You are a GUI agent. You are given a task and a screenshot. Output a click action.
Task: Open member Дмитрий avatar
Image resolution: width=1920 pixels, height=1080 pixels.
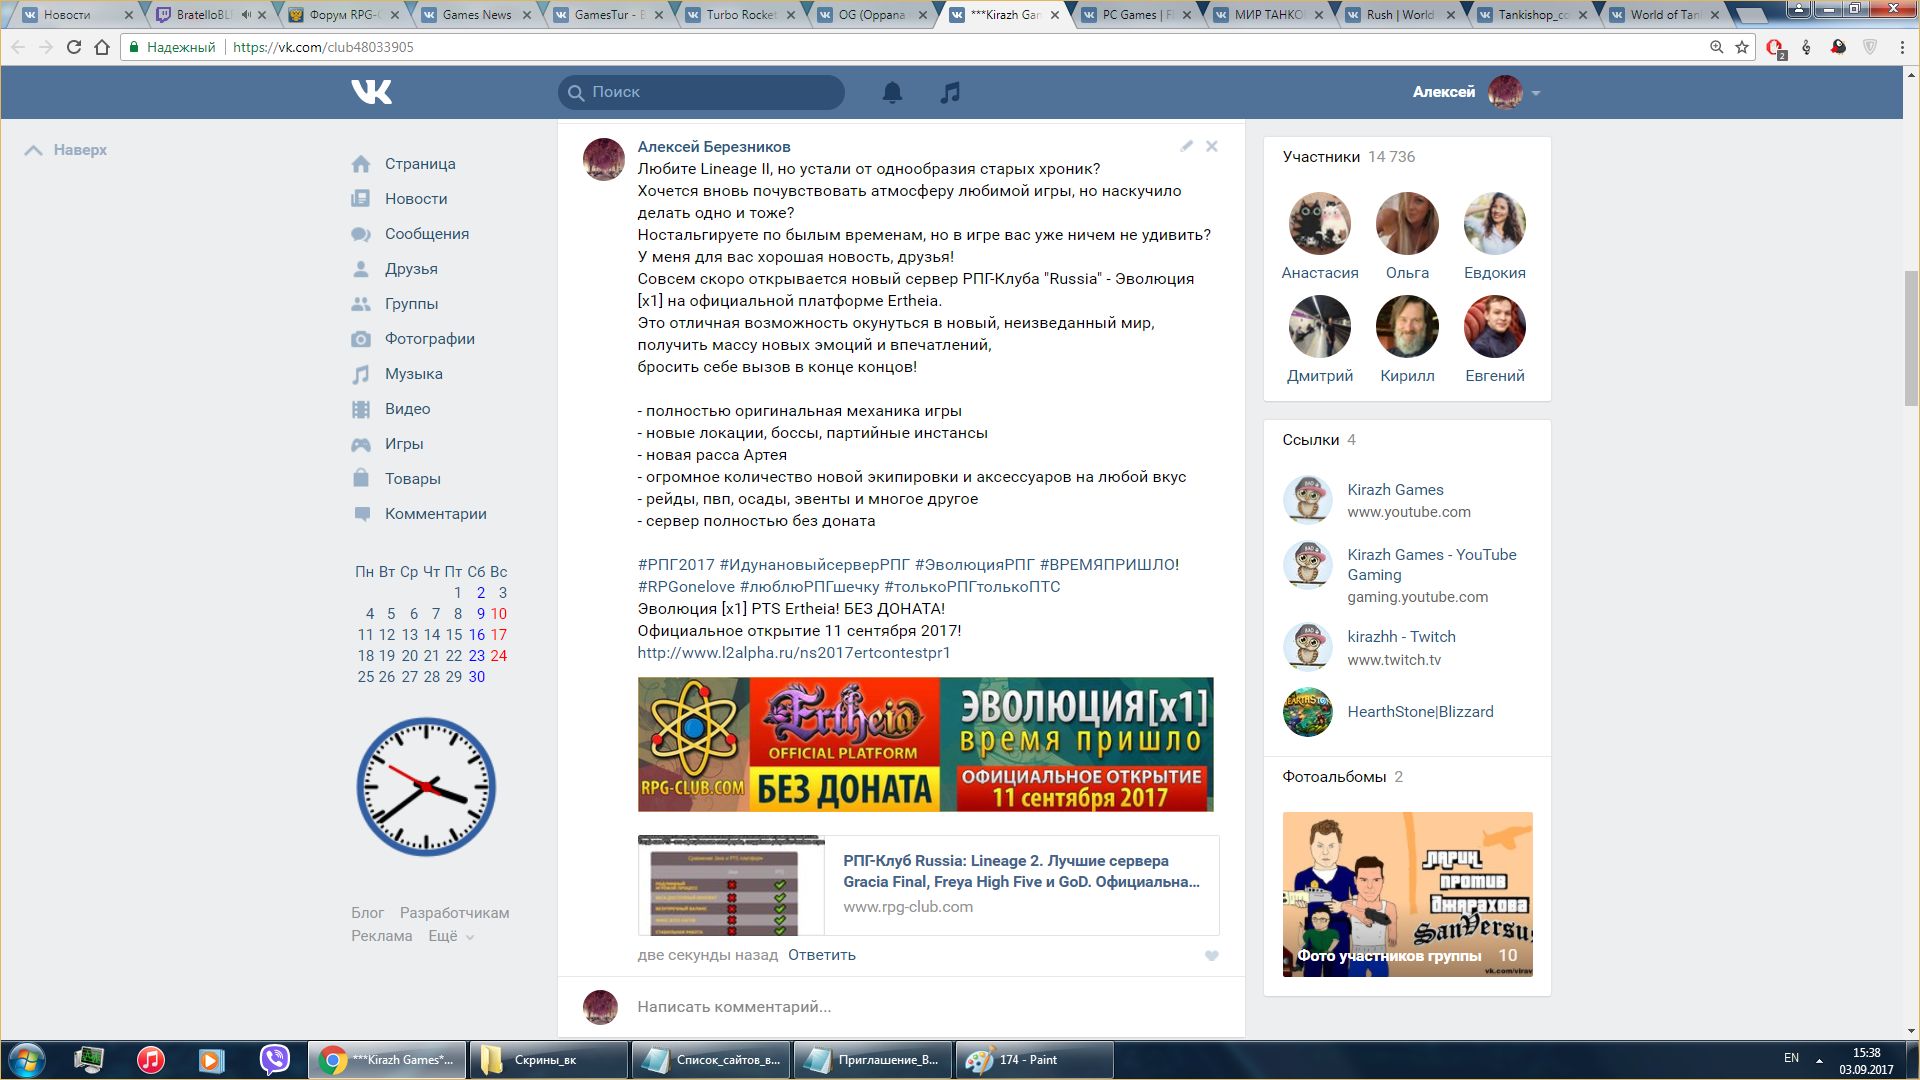click(x=1320, y=327)
